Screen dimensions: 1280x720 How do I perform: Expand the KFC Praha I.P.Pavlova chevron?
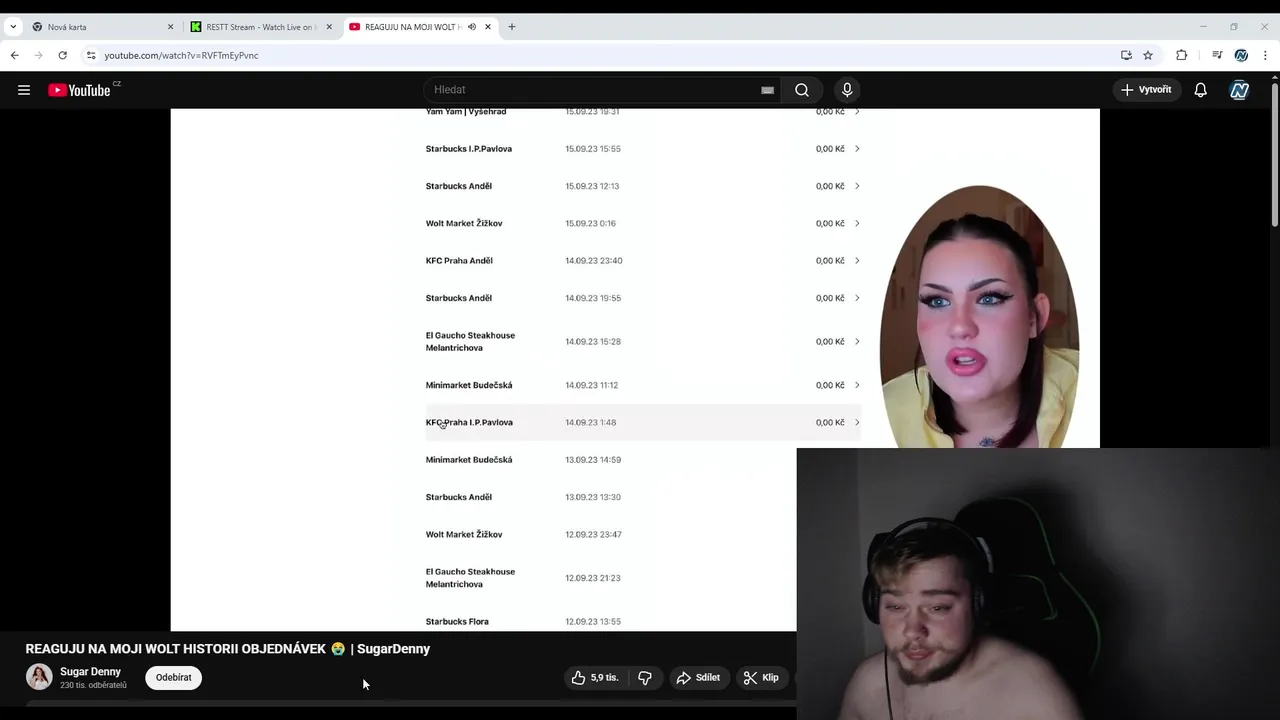(857, 422)
